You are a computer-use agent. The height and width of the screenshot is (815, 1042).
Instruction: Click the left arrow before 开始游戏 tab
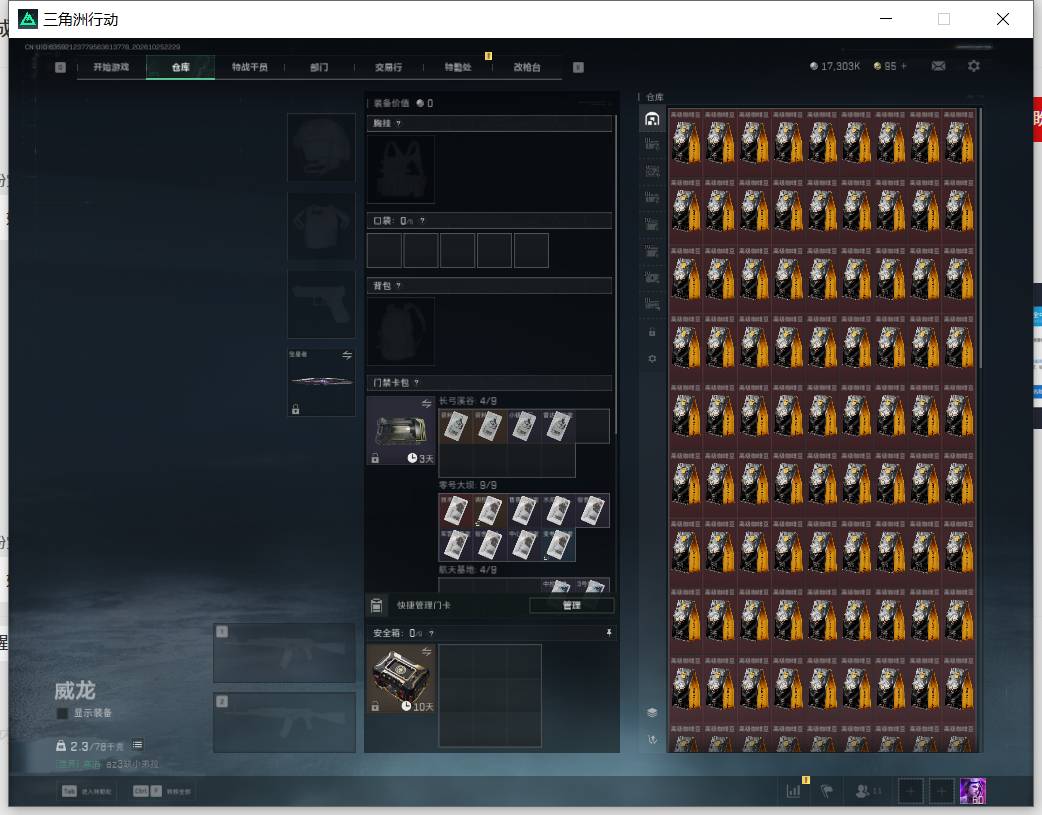pyautogui.click(x=60, y=67)
